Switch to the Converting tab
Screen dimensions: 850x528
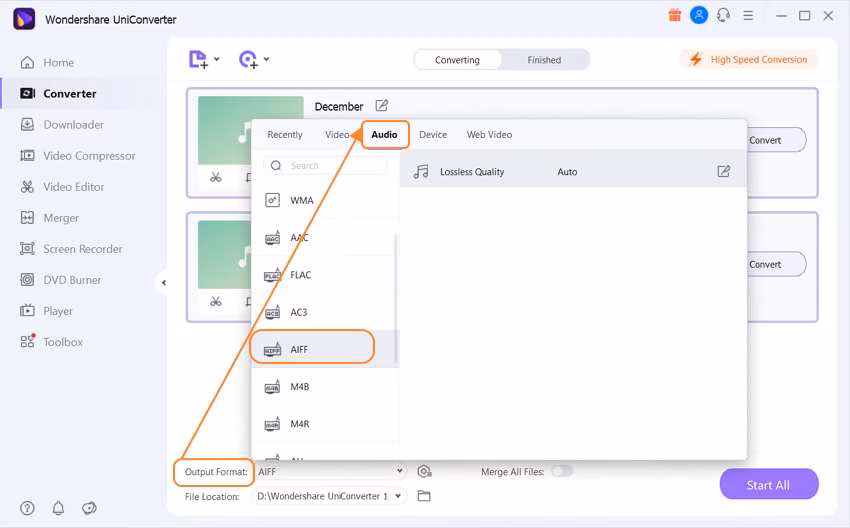click(458, 60)
